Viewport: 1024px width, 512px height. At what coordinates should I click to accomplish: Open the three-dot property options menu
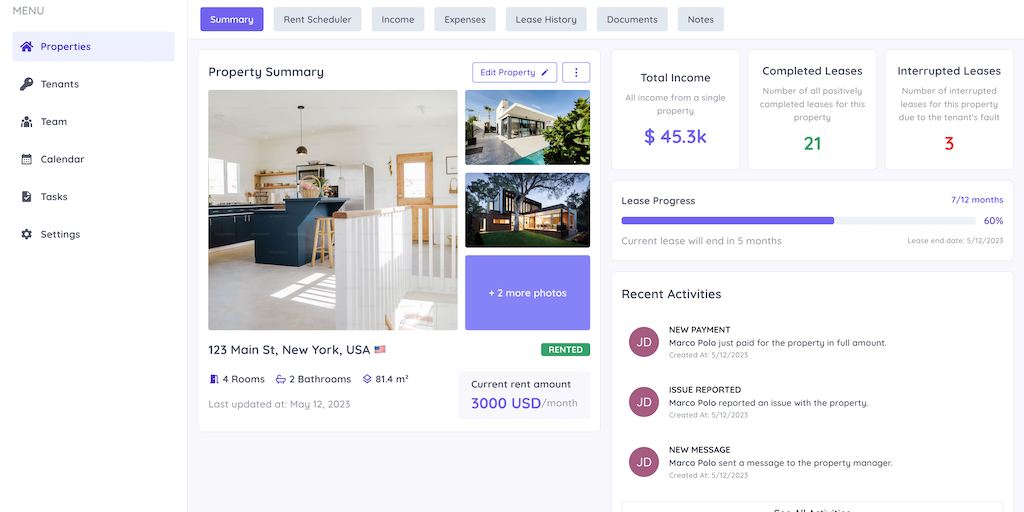(x=576, y=72)
